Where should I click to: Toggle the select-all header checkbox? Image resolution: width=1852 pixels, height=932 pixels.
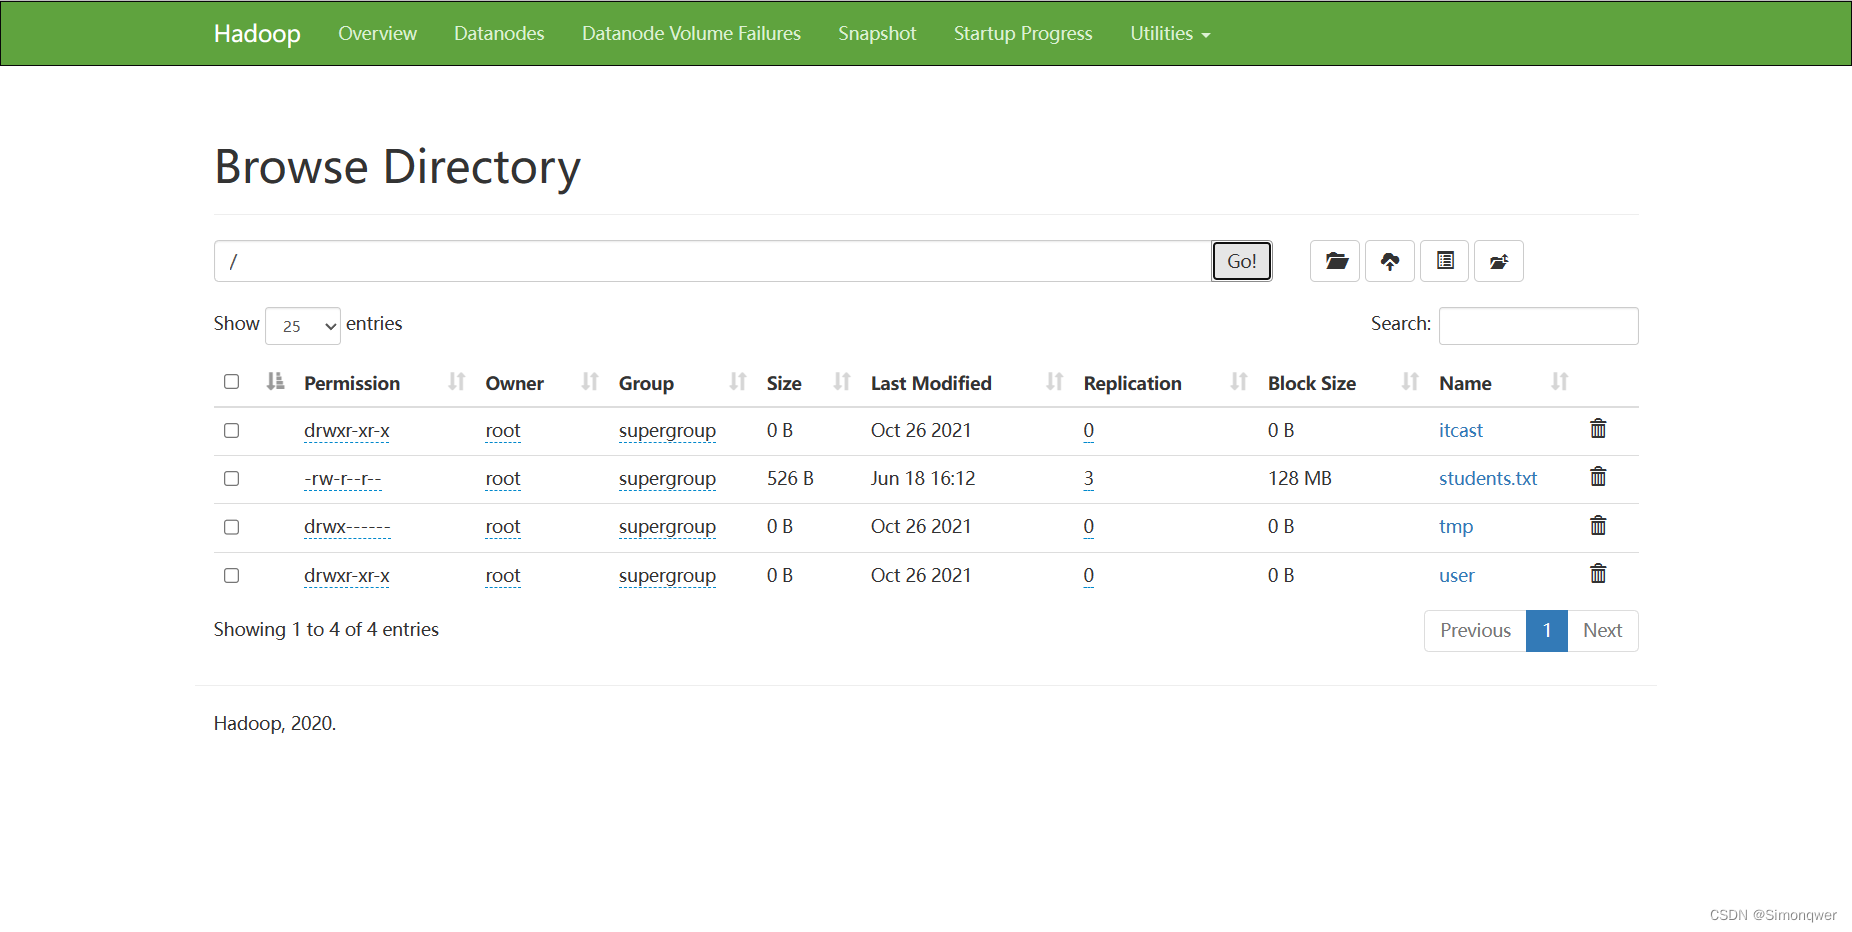[231, 381]
